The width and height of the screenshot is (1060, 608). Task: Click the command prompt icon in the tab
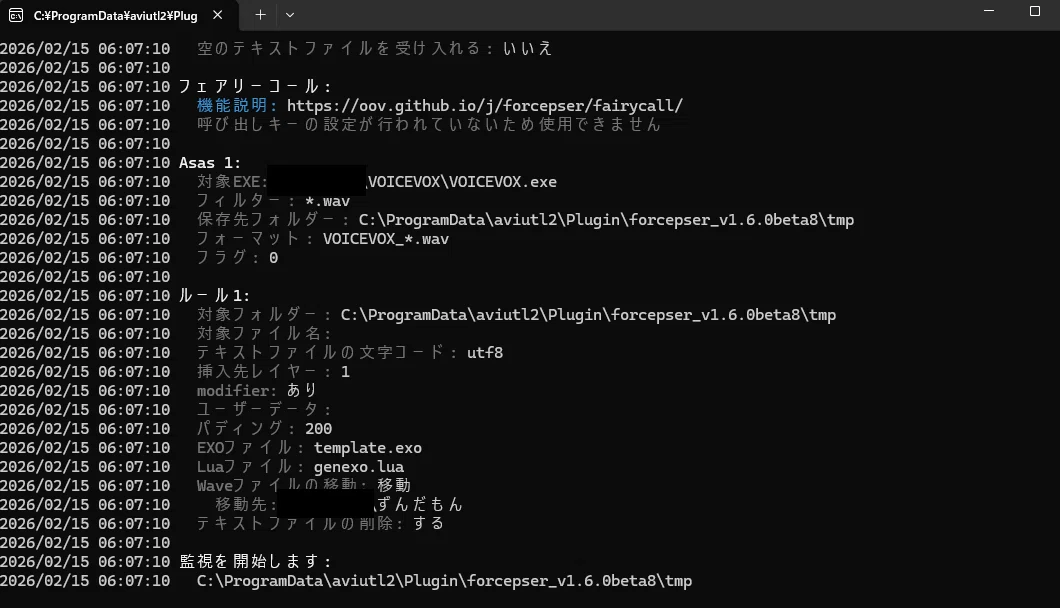(16, 15)
